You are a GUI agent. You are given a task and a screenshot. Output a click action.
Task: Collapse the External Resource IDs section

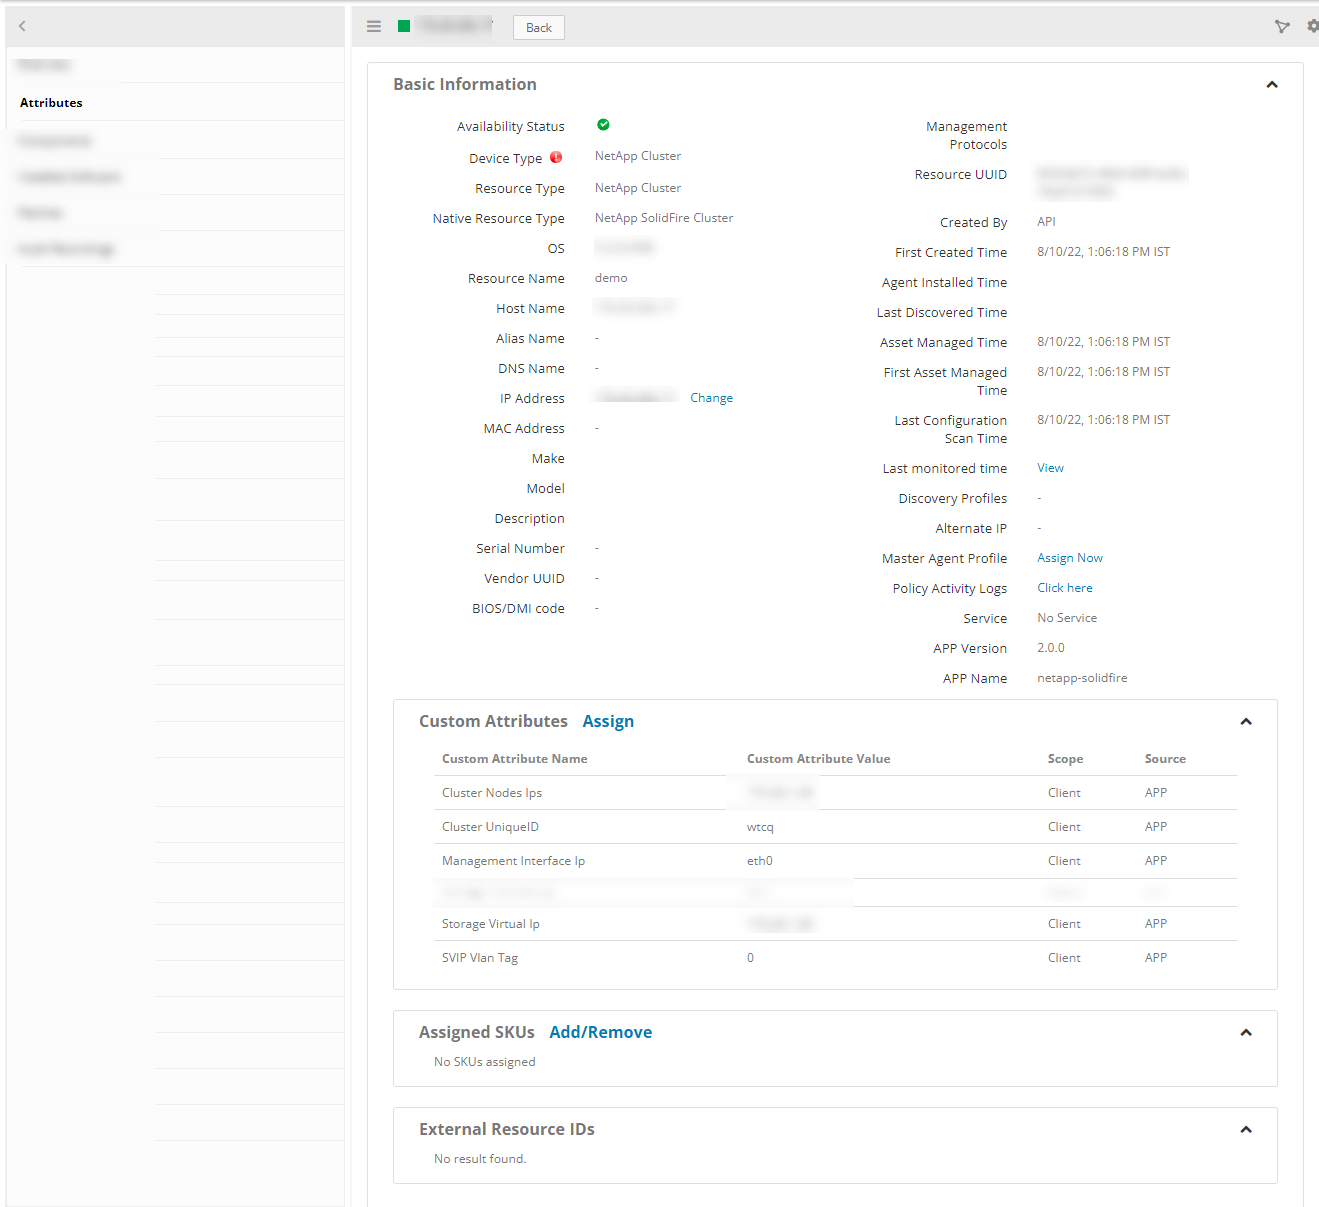[x=1246, y=1129]
